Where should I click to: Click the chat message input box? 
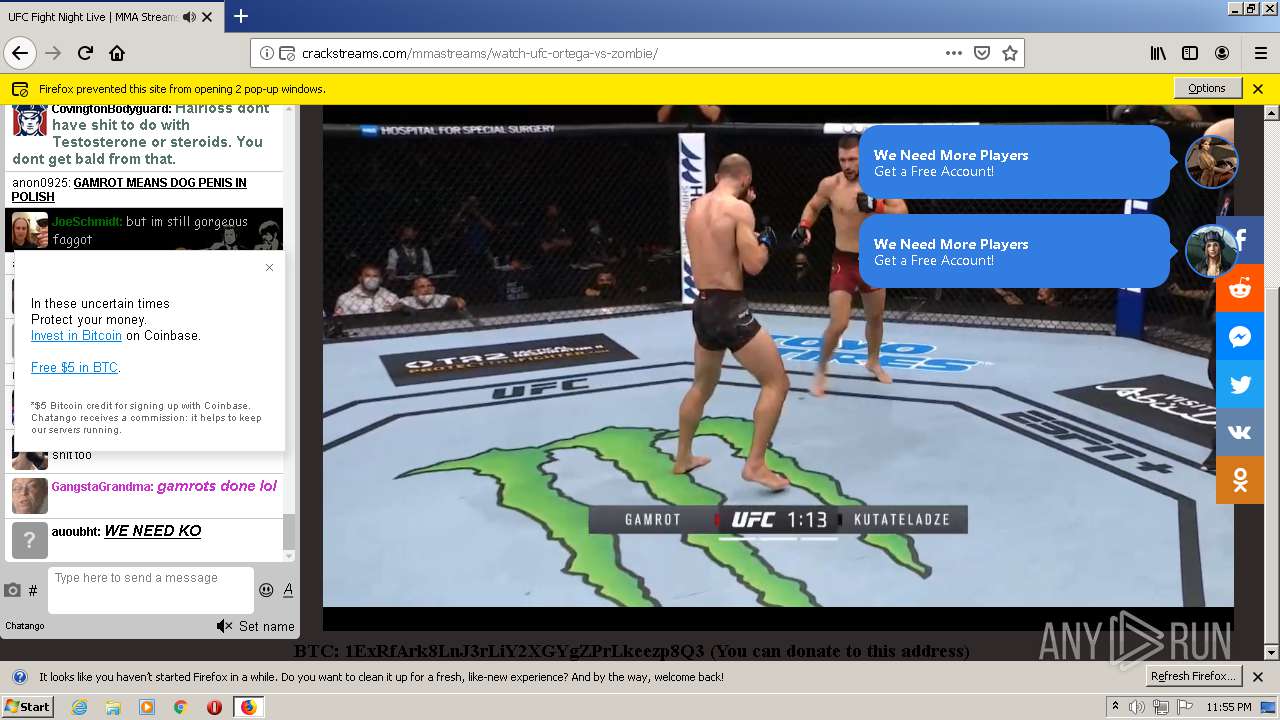coord(151,590)
